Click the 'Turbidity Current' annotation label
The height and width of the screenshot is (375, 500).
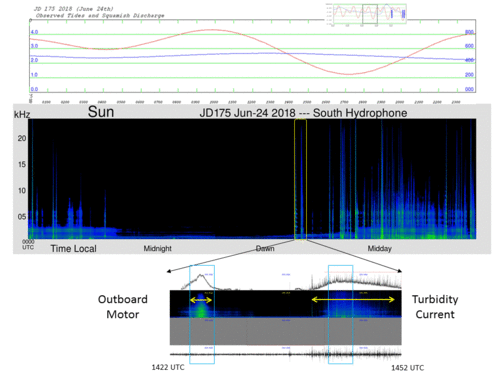[435, 307]
